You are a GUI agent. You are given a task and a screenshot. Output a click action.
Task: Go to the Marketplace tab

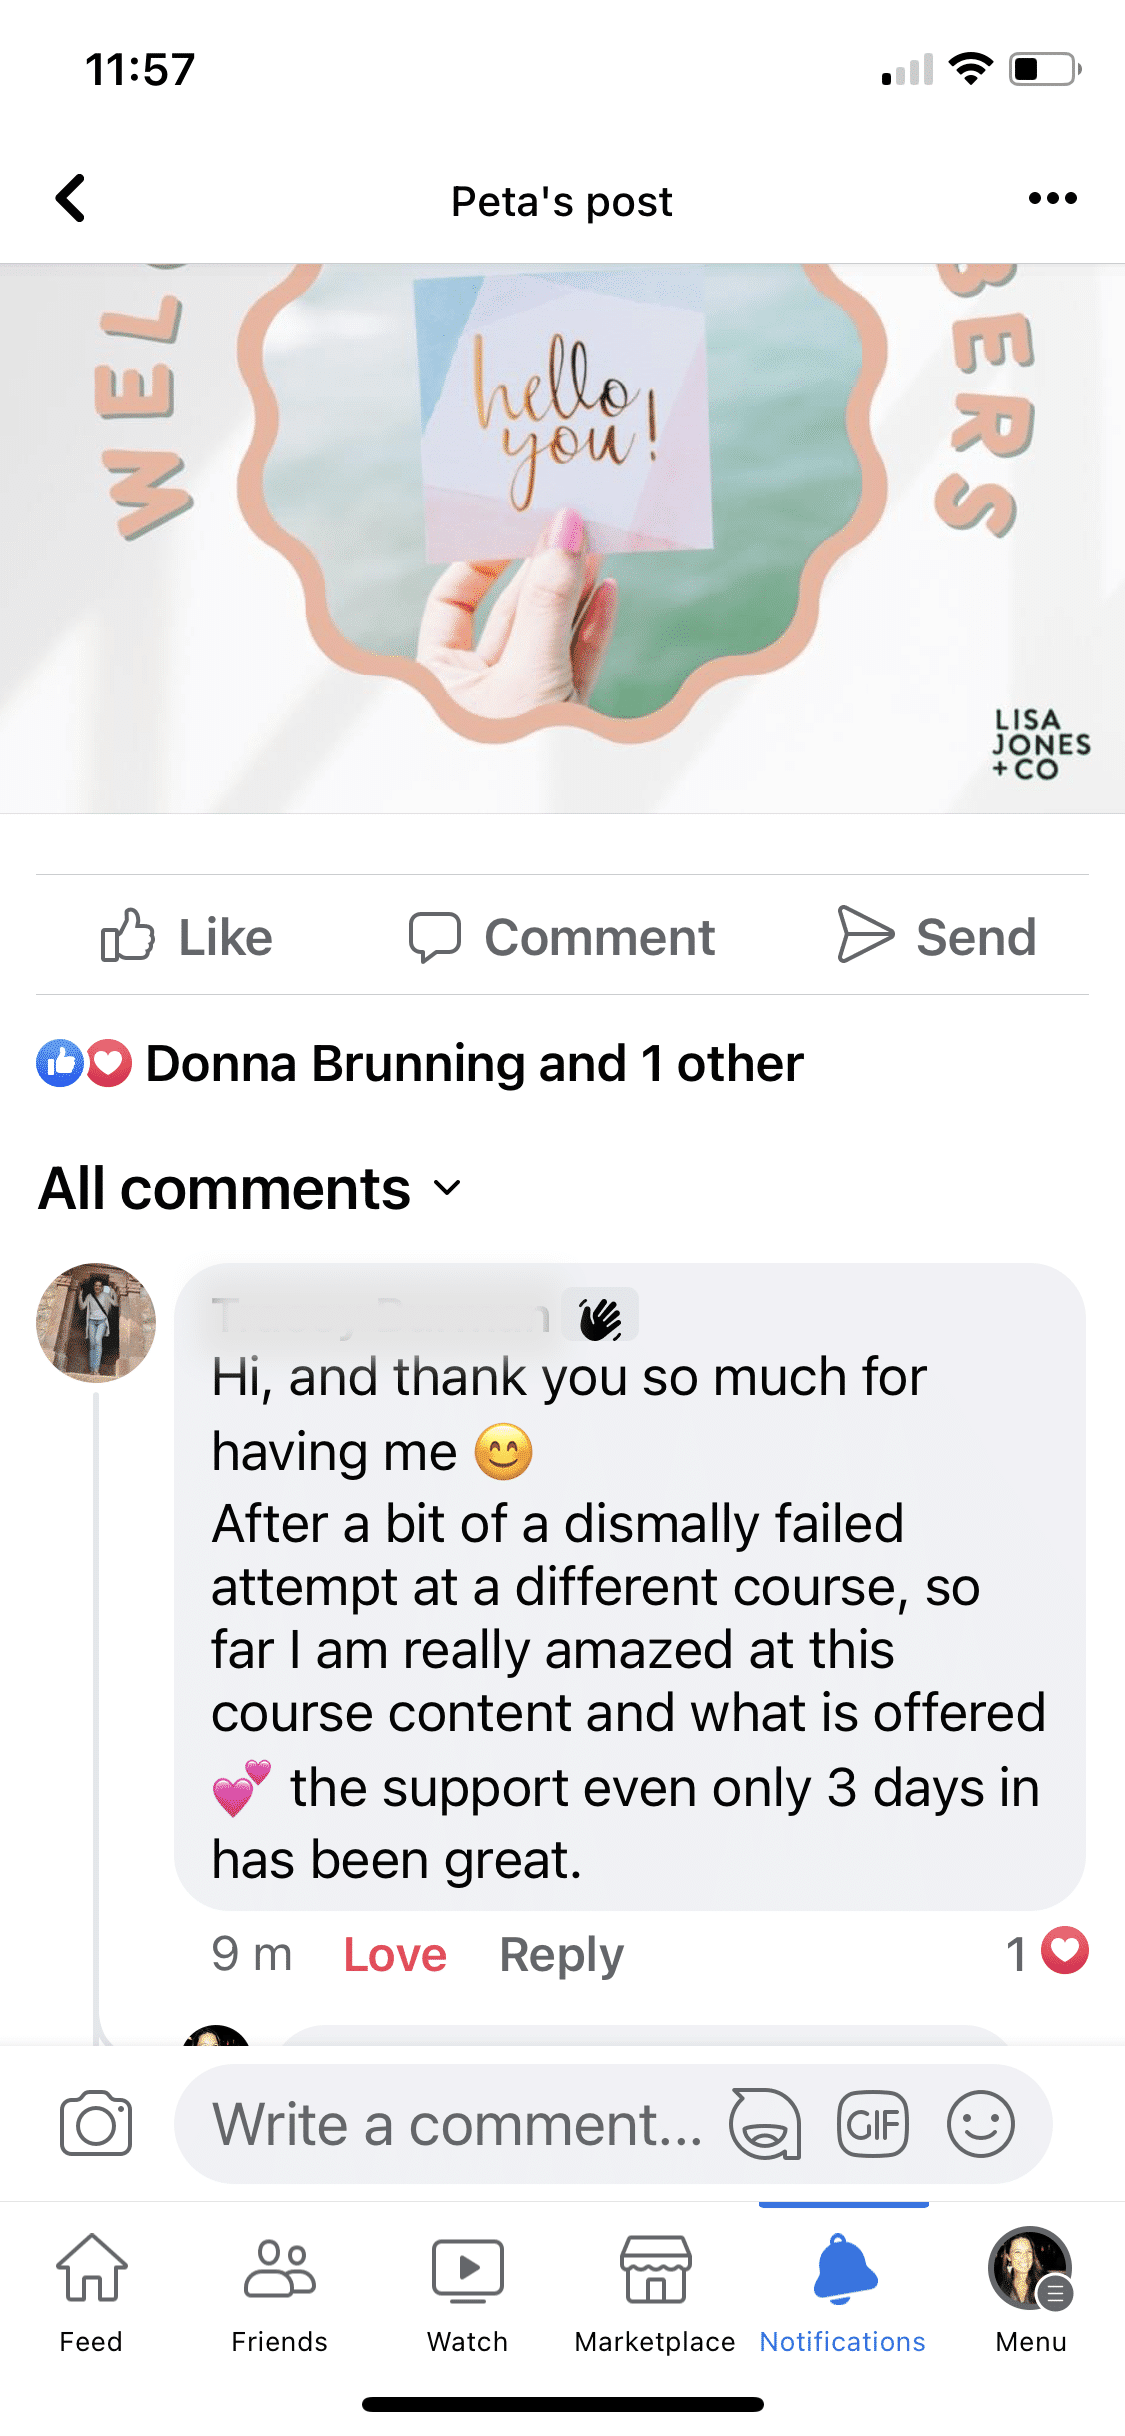[x=655, y=2292]
